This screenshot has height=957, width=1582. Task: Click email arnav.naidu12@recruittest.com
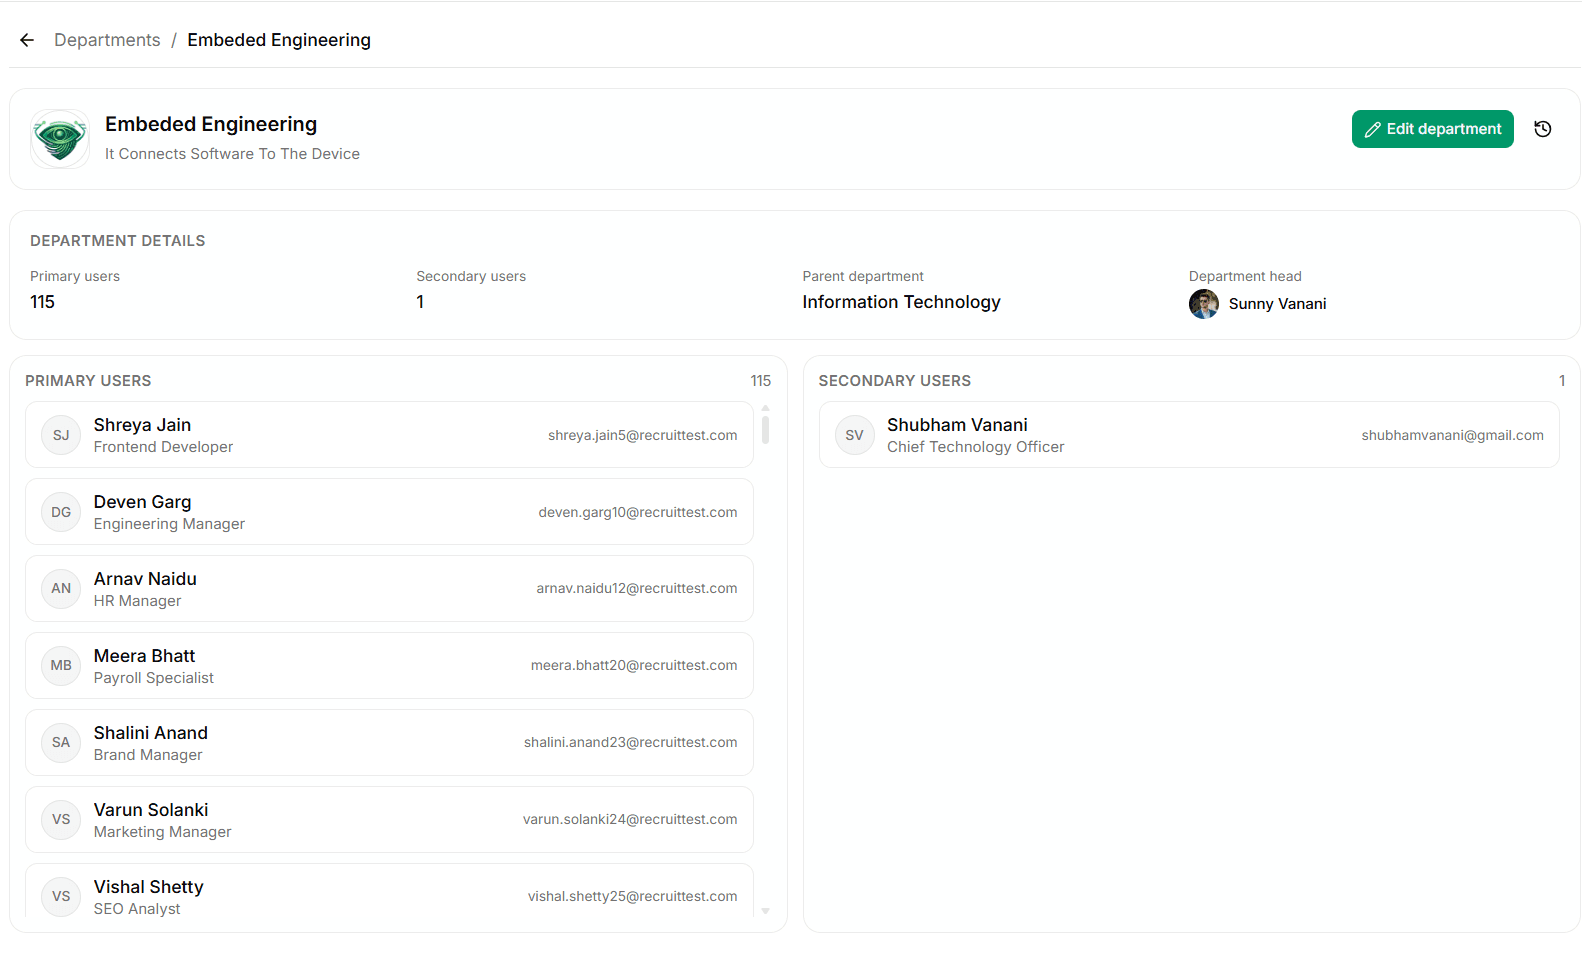(637, 588)
